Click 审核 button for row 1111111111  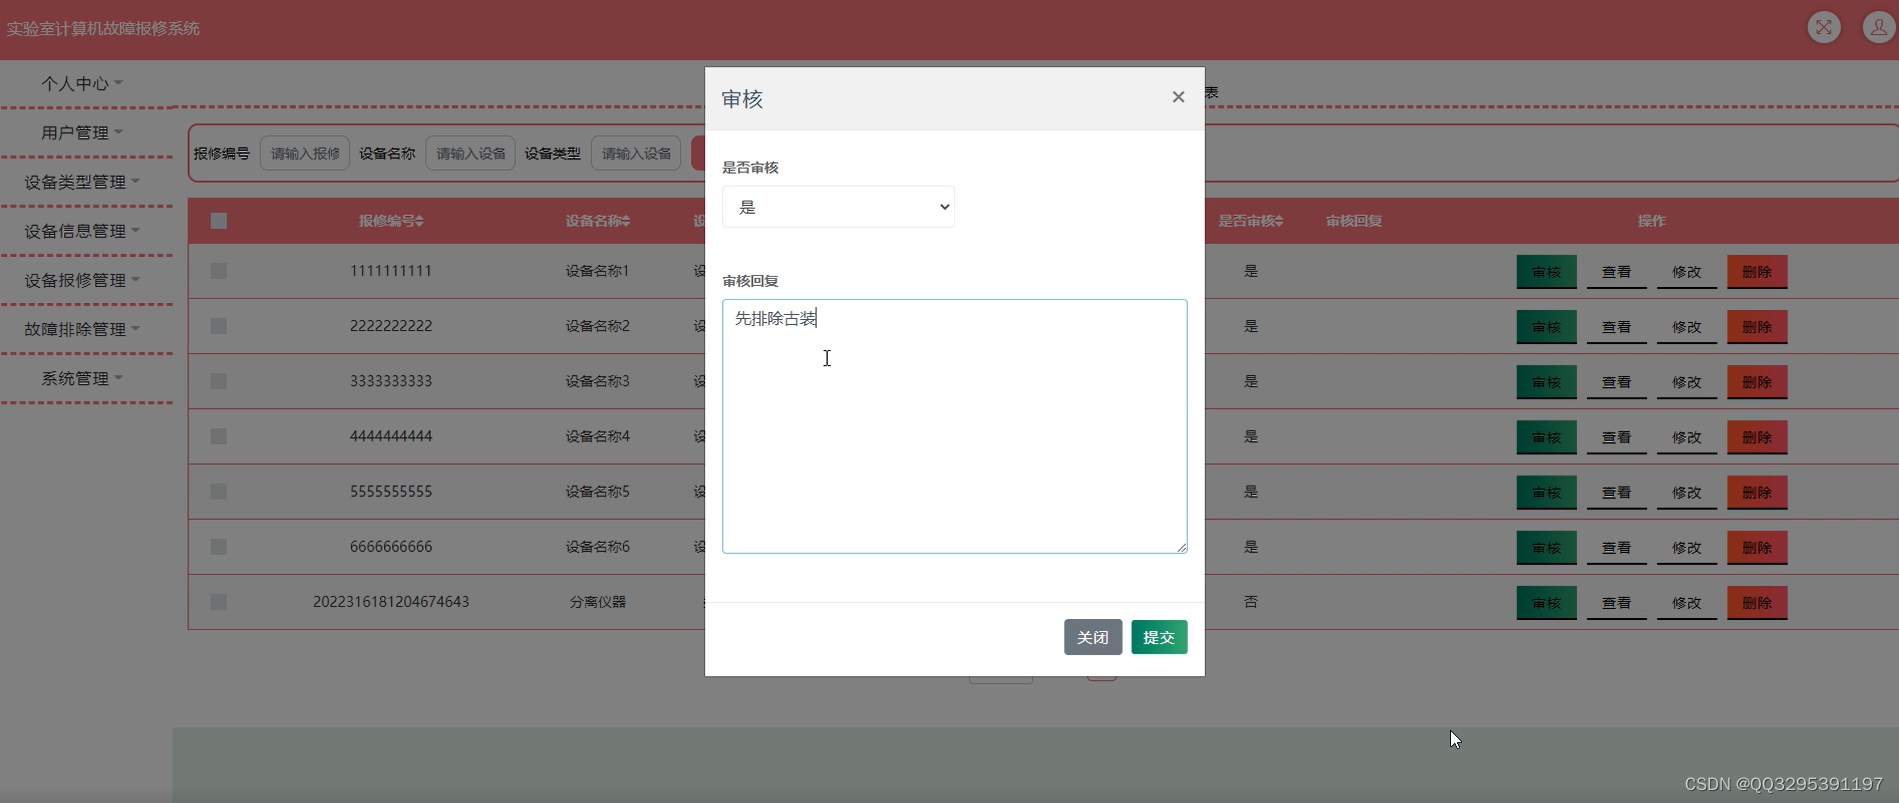[1546, 272]
